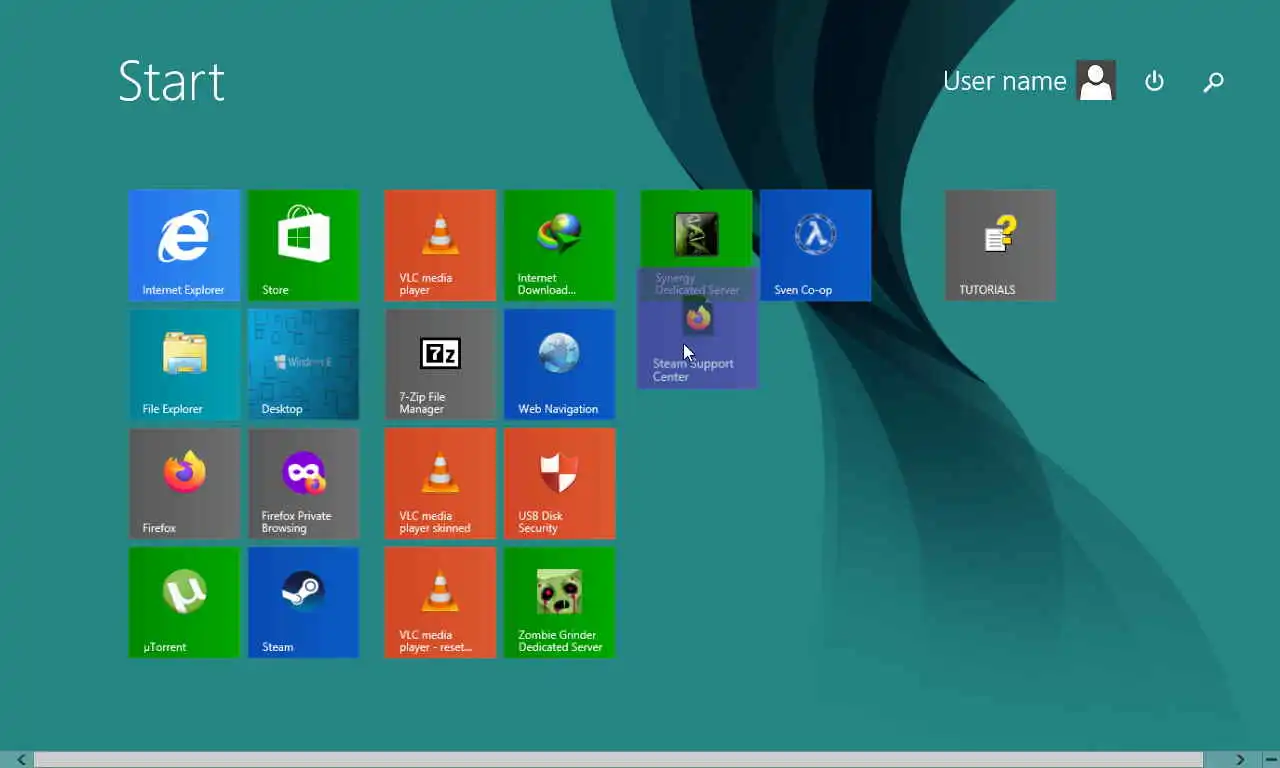
Task: Click the User name text
Action: point(1004,81)
